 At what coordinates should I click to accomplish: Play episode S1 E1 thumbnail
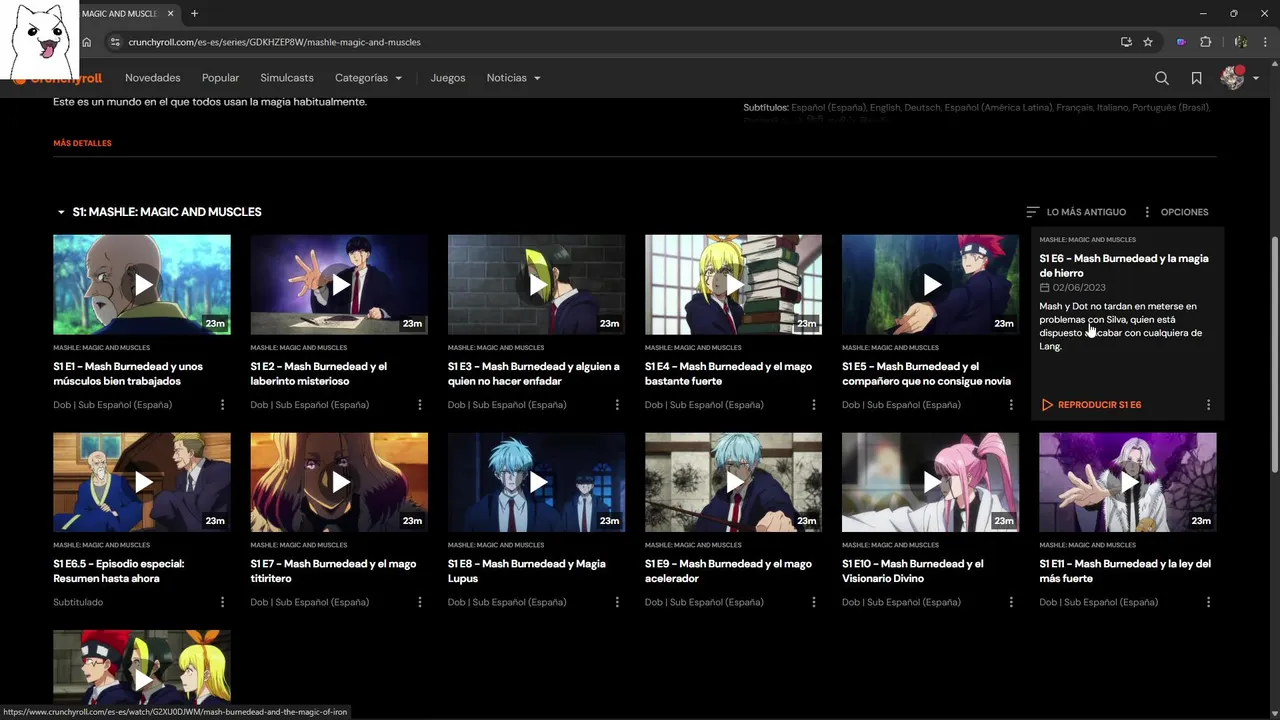(142, 285)
